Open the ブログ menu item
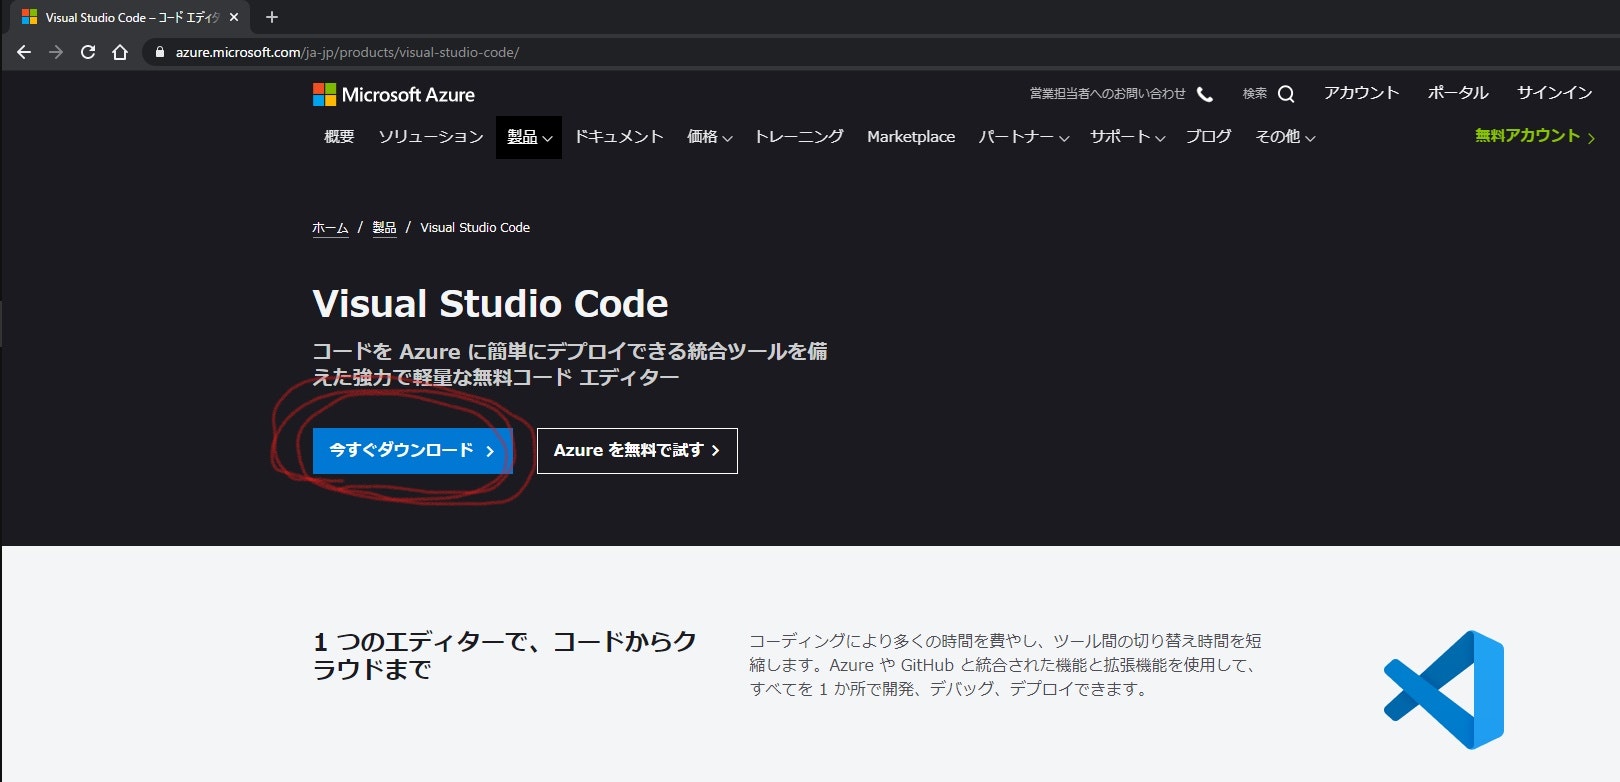The image size is (1620, 782). 1208,137
